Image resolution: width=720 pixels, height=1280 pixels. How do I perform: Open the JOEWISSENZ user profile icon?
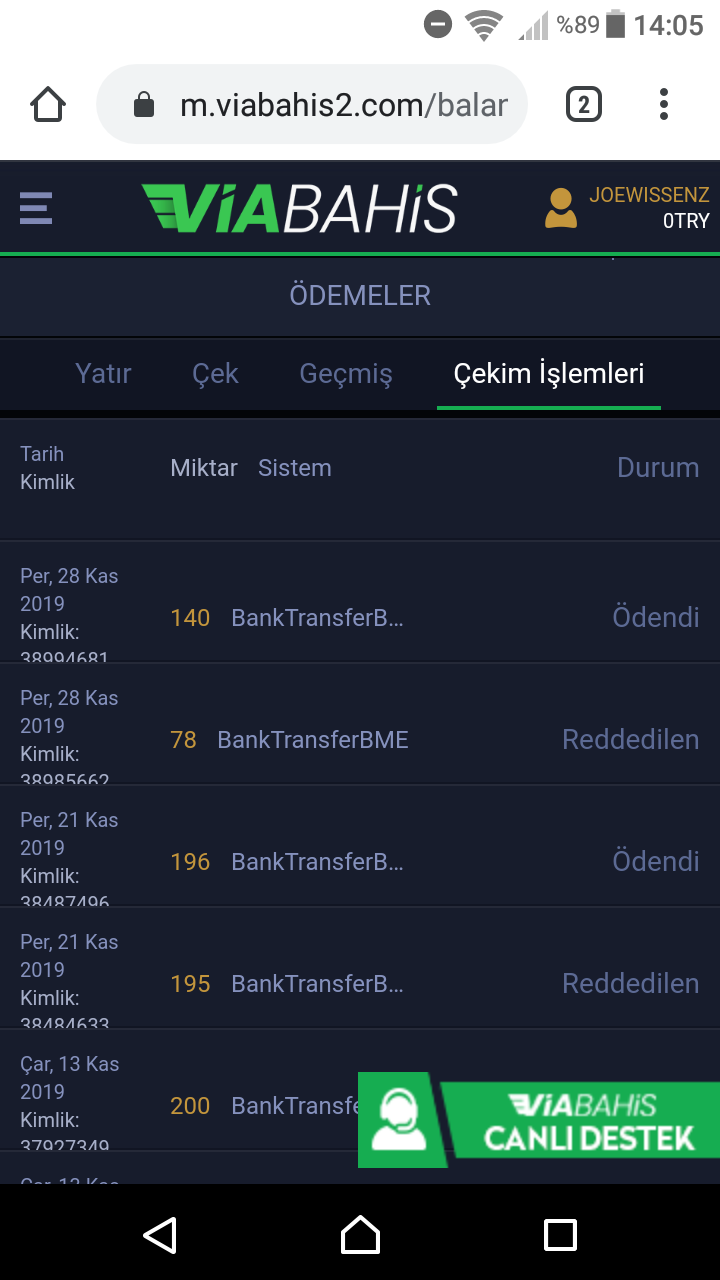[560, 208]
